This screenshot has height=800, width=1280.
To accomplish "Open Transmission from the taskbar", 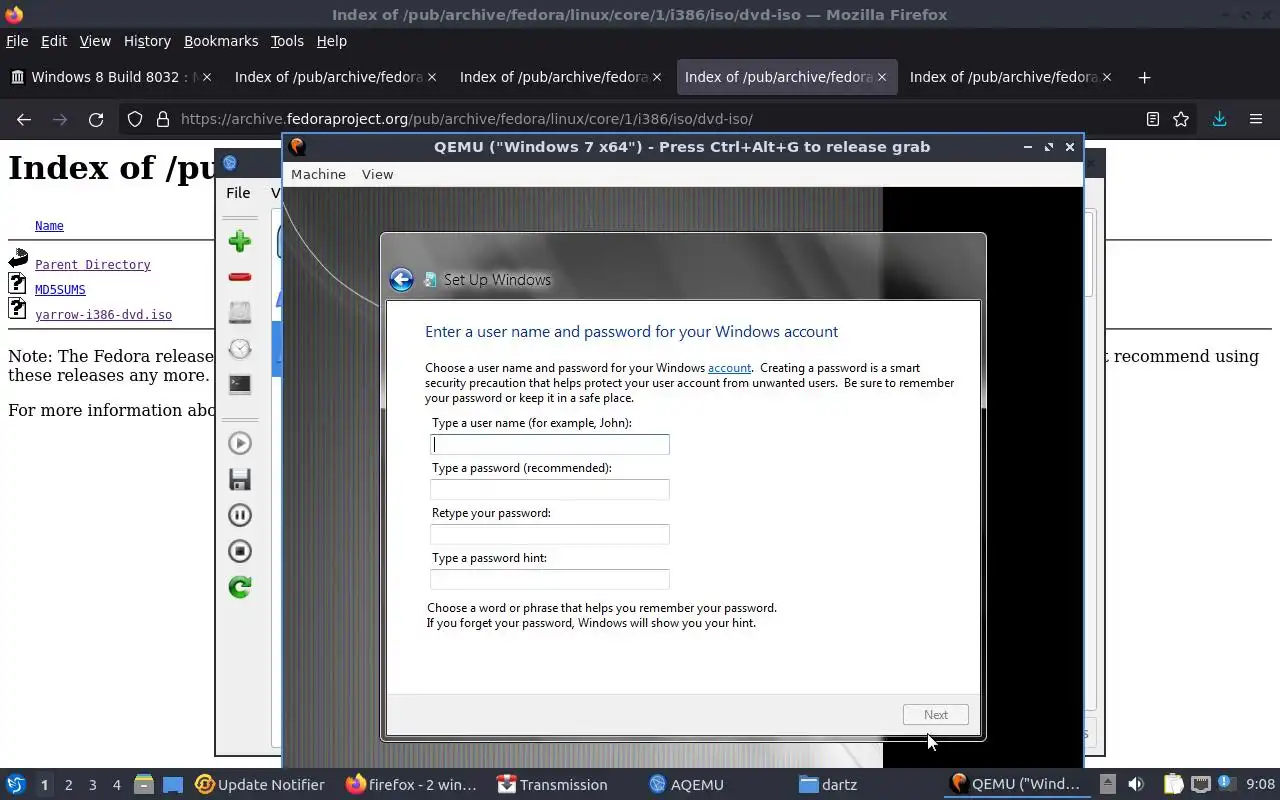I will point(553,785).
